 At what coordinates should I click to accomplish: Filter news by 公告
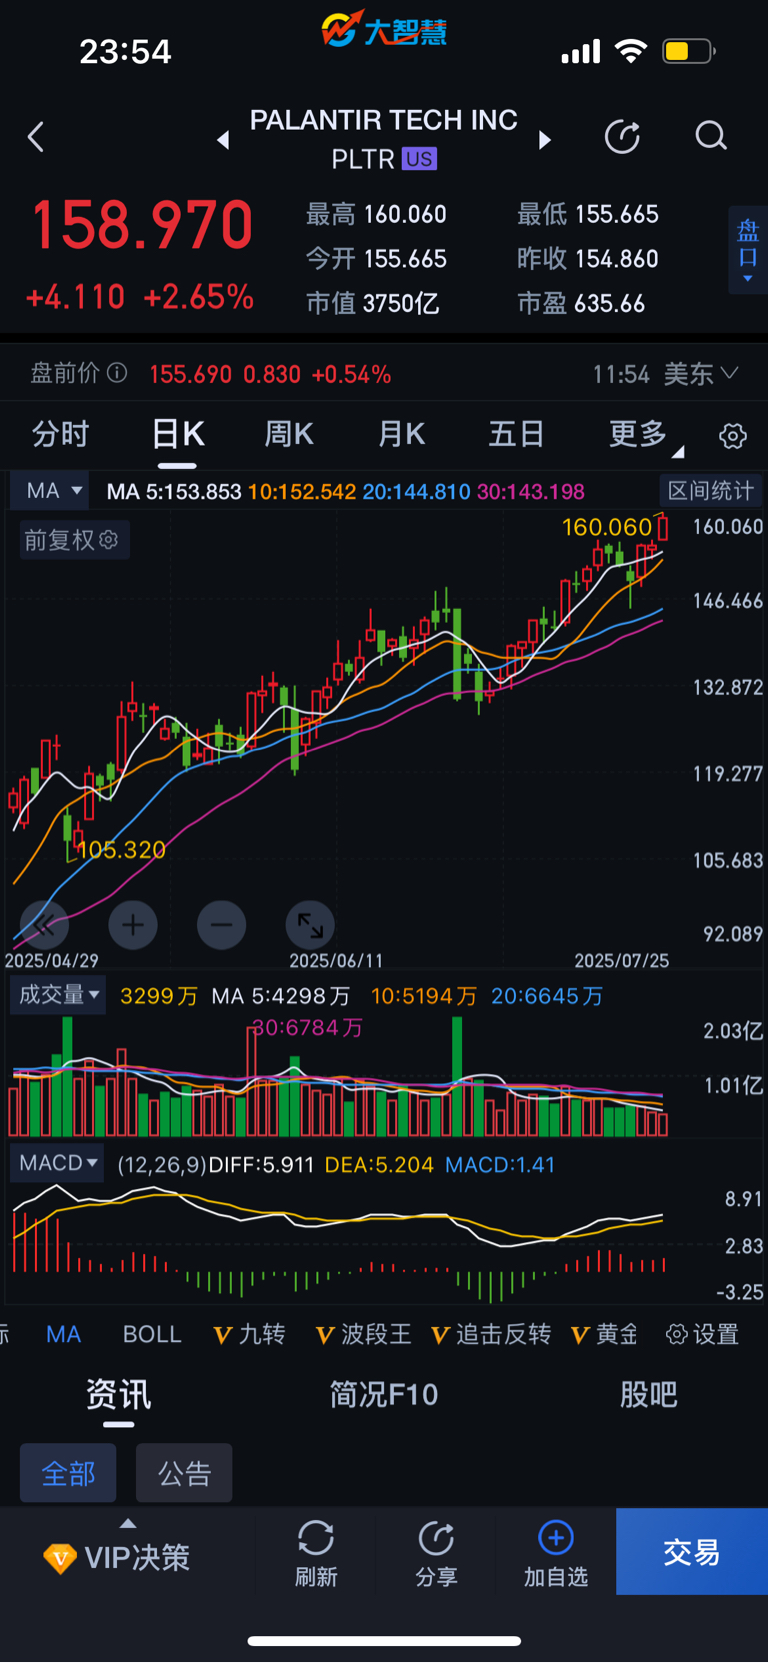pyautogui.click(x=184, y=1473)
